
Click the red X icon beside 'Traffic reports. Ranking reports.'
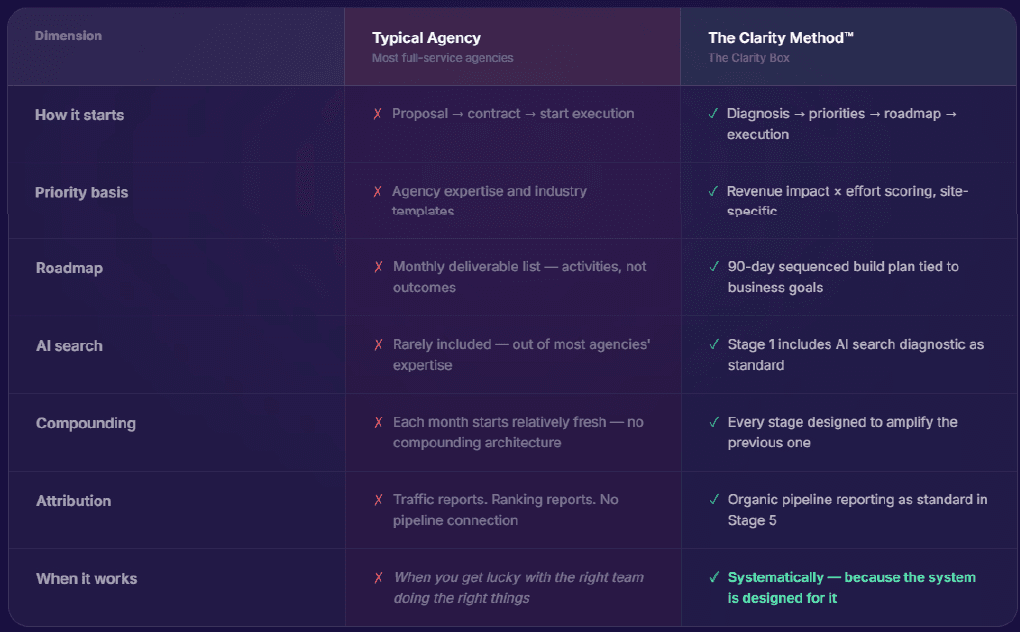coord(379,499)
